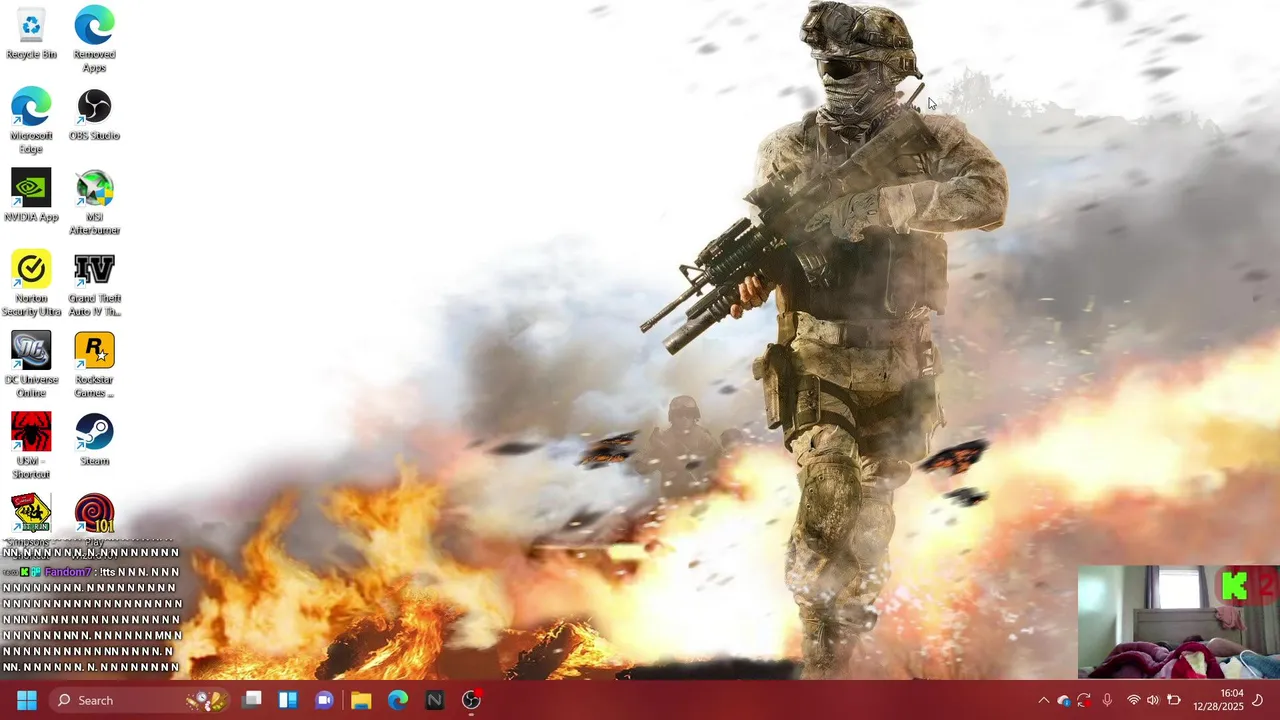Launch the purple video chat taskbar app
The height and width of the screenshot is (720, 1280).
coord(324,700)
